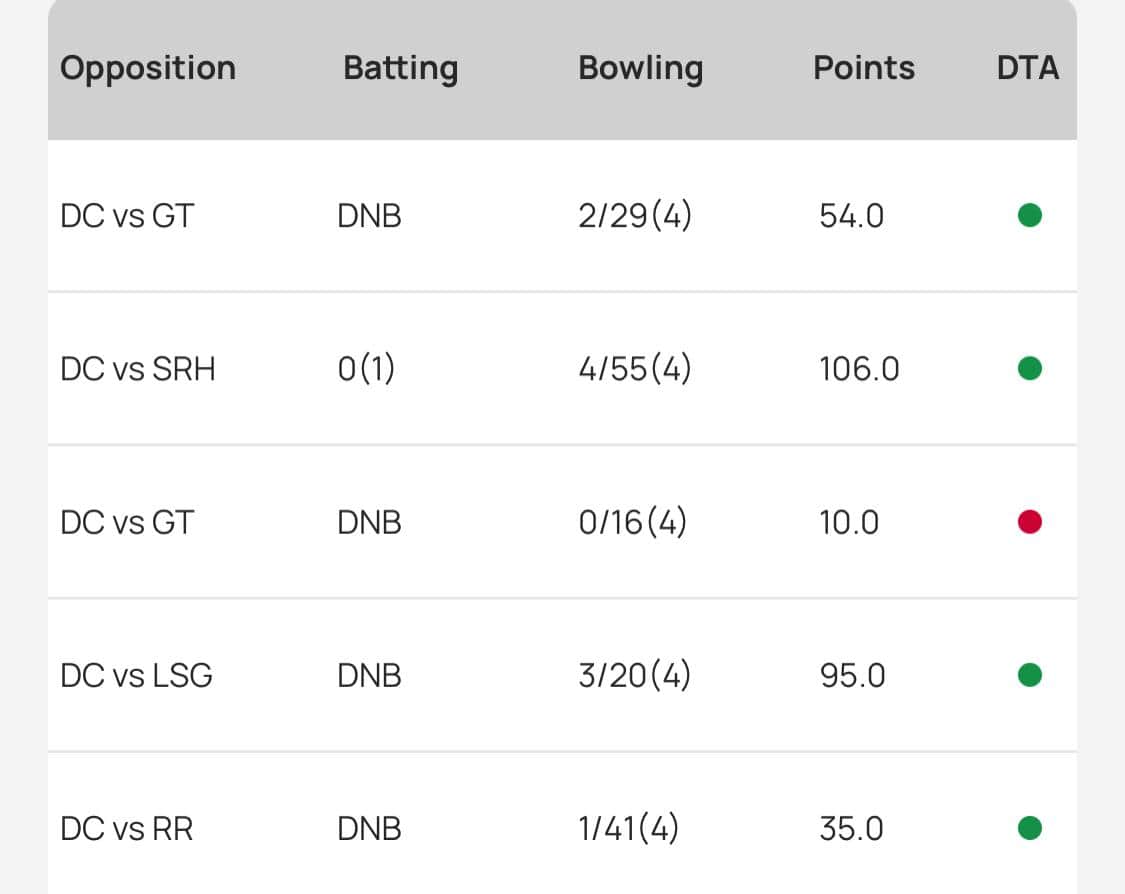Click the 0(1) batting score
Viewport: 1125px width, 894px height.
pyautogui.click(x=366, y=370)
